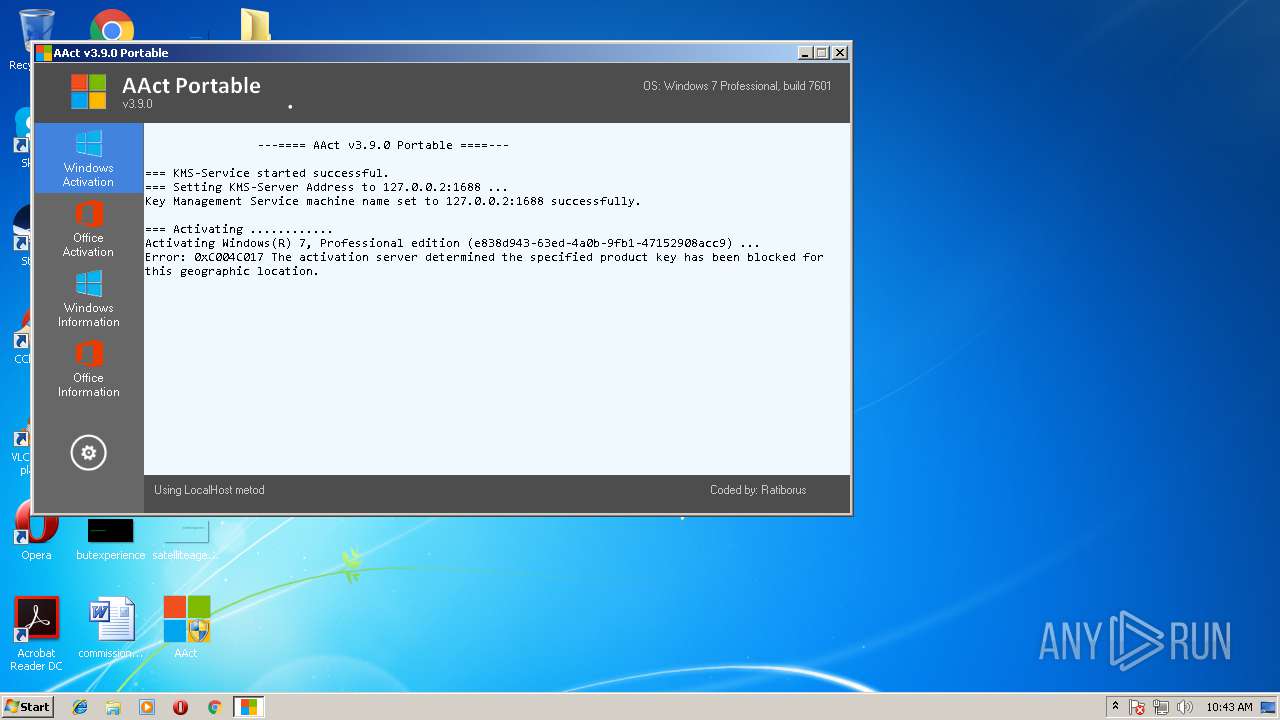Open the satelliteage desktop file
This screenshot has height=720, width=1280.
pos(186,538)
